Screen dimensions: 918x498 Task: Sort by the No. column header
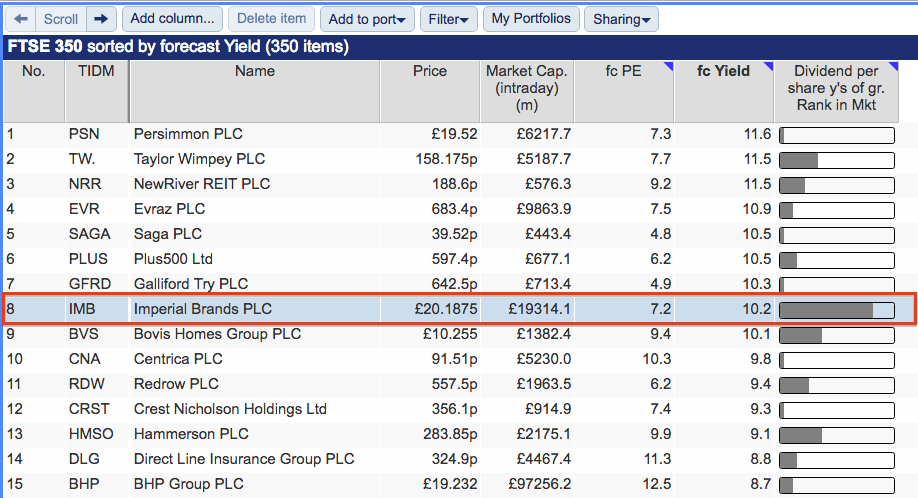(34, 91)
